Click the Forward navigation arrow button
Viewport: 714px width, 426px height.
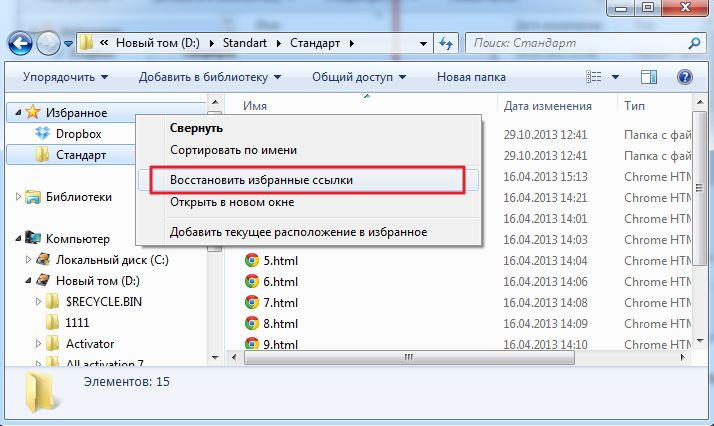pyautogui.click(x=48, y=43)
